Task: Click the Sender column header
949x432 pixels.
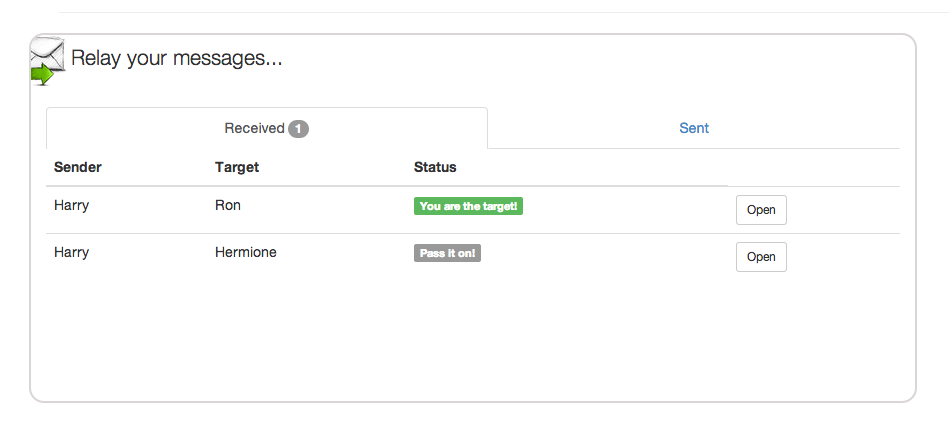Action: 78,167
